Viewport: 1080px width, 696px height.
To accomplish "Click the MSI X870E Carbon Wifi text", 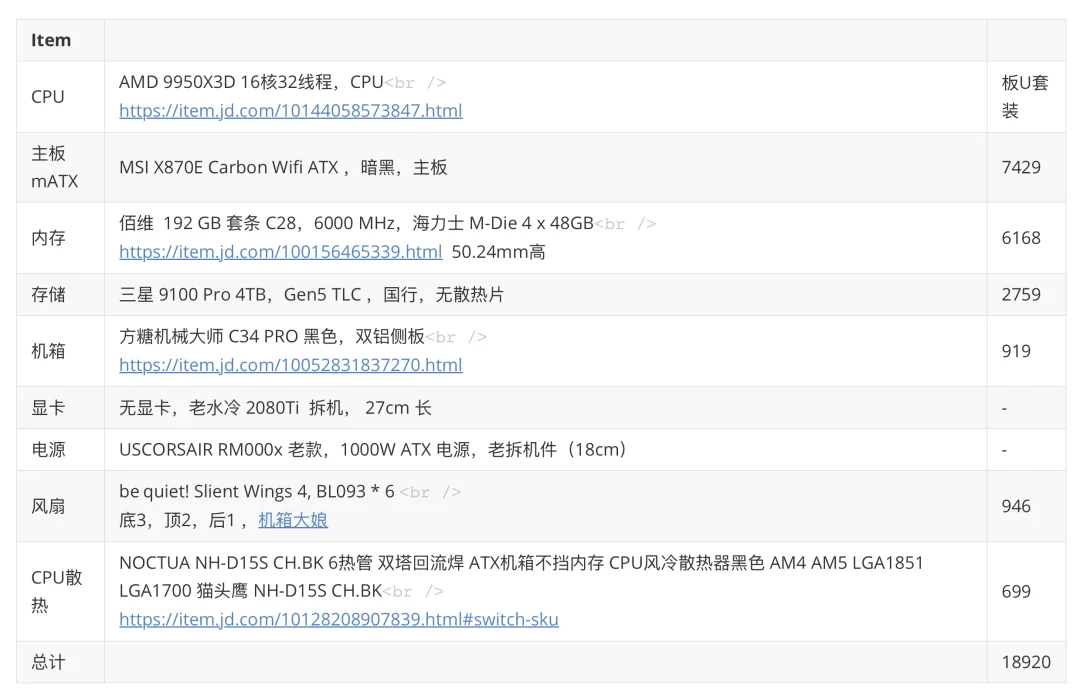I will click(x=283, y=167).
